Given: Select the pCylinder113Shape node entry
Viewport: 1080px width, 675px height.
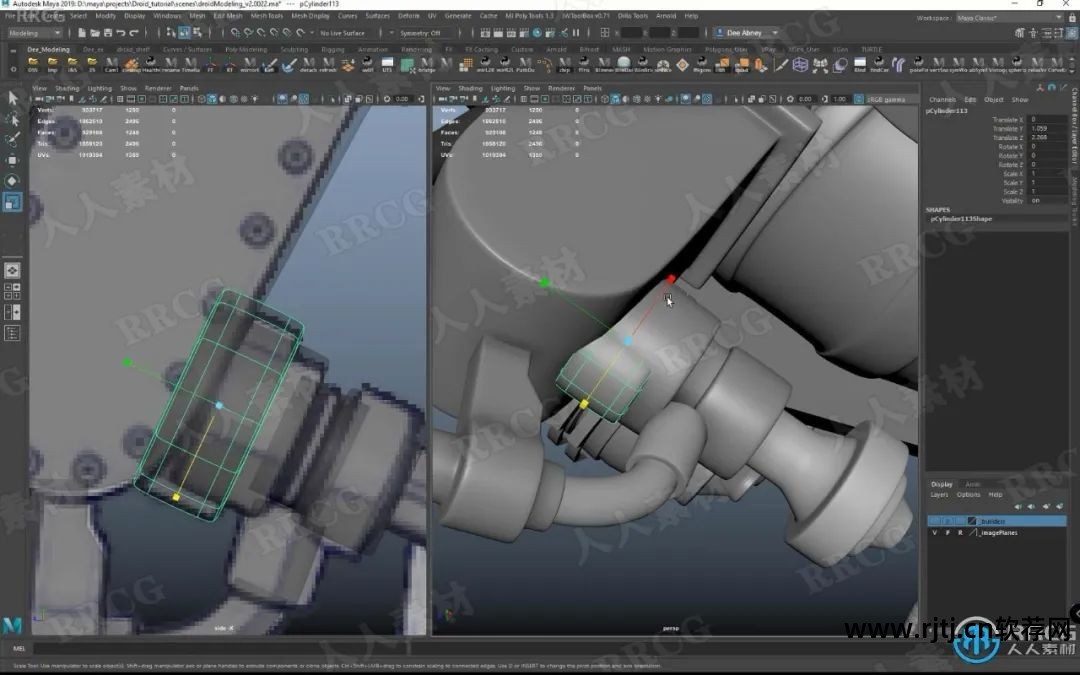Looking at the screenshot, I should tap(961, 218).
